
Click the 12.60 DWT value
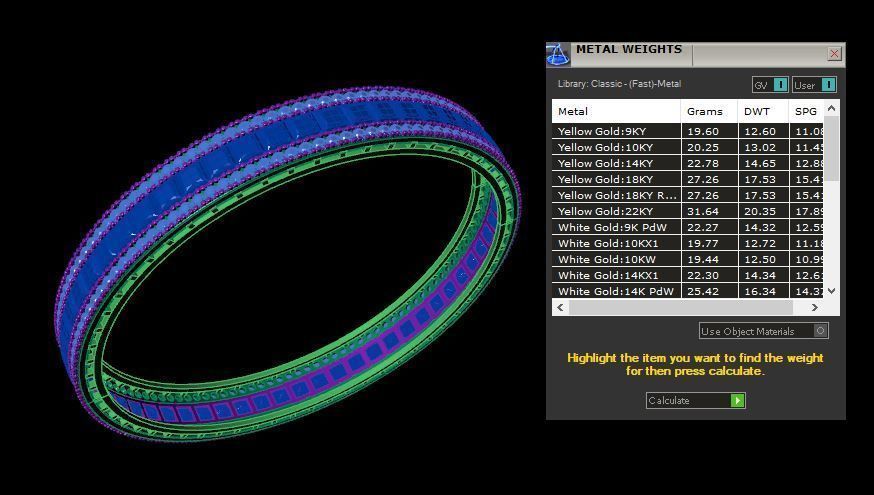[760, 132]
